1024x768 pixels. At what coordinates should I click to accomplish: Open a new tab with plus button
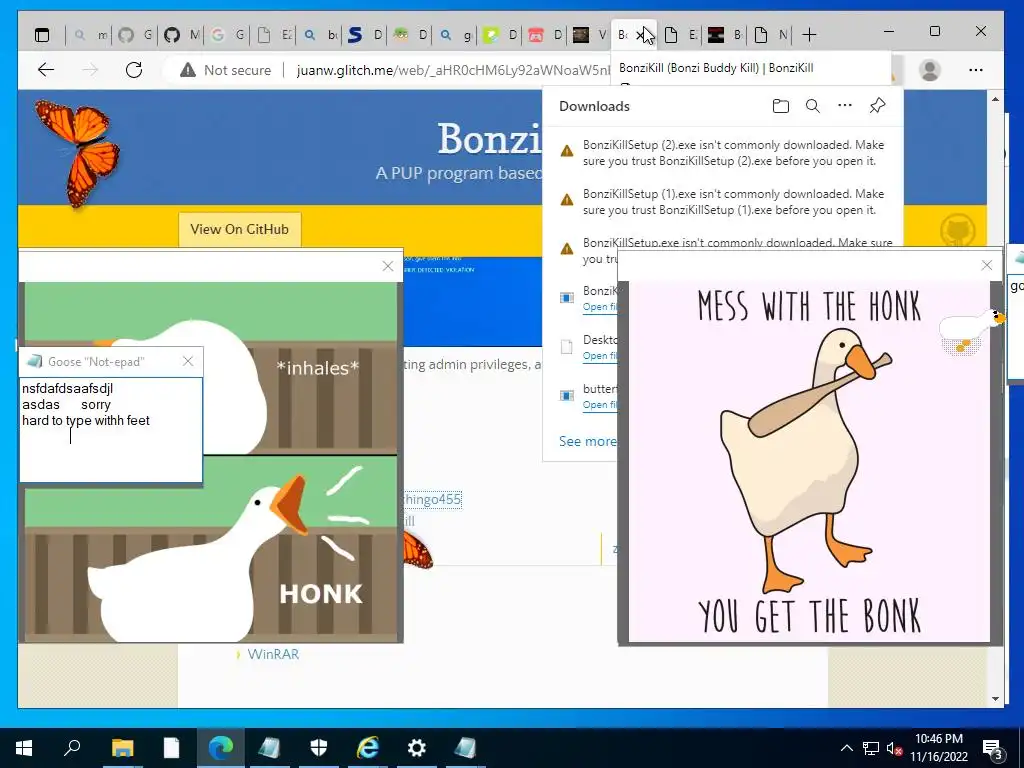pos(809,35)
